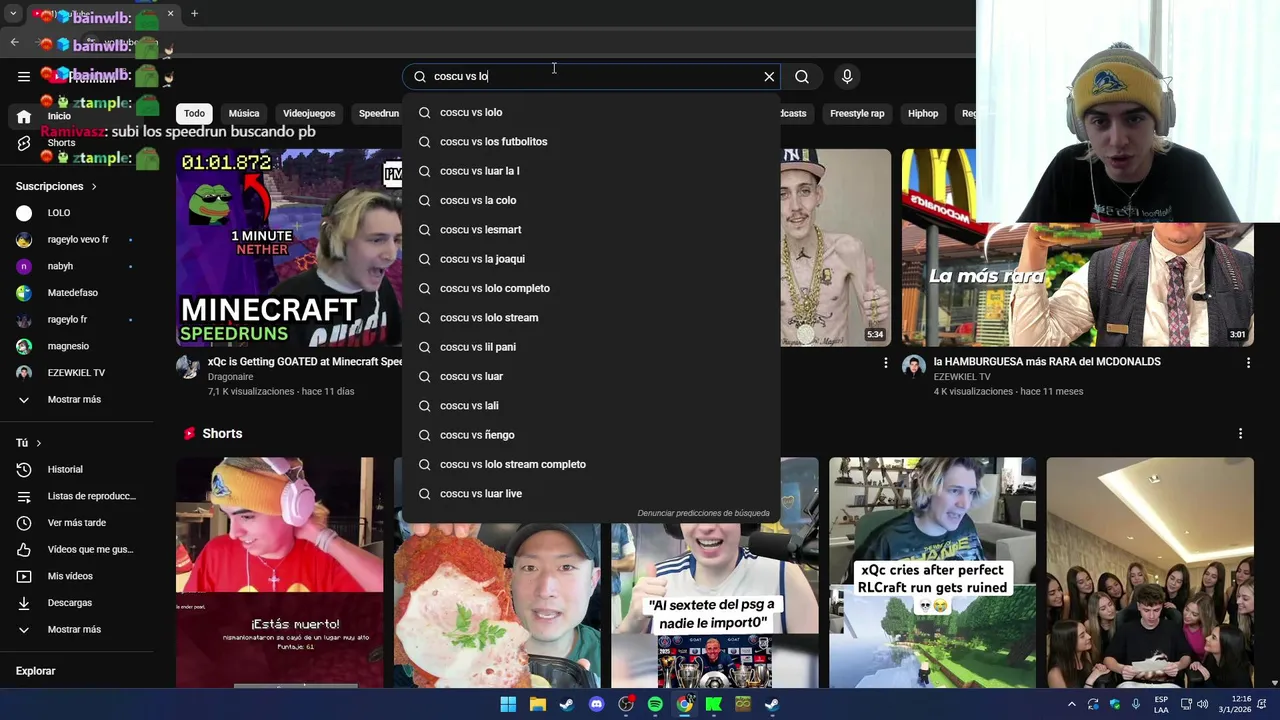Select the Hiphop filter chip

(x=923, y=113)
